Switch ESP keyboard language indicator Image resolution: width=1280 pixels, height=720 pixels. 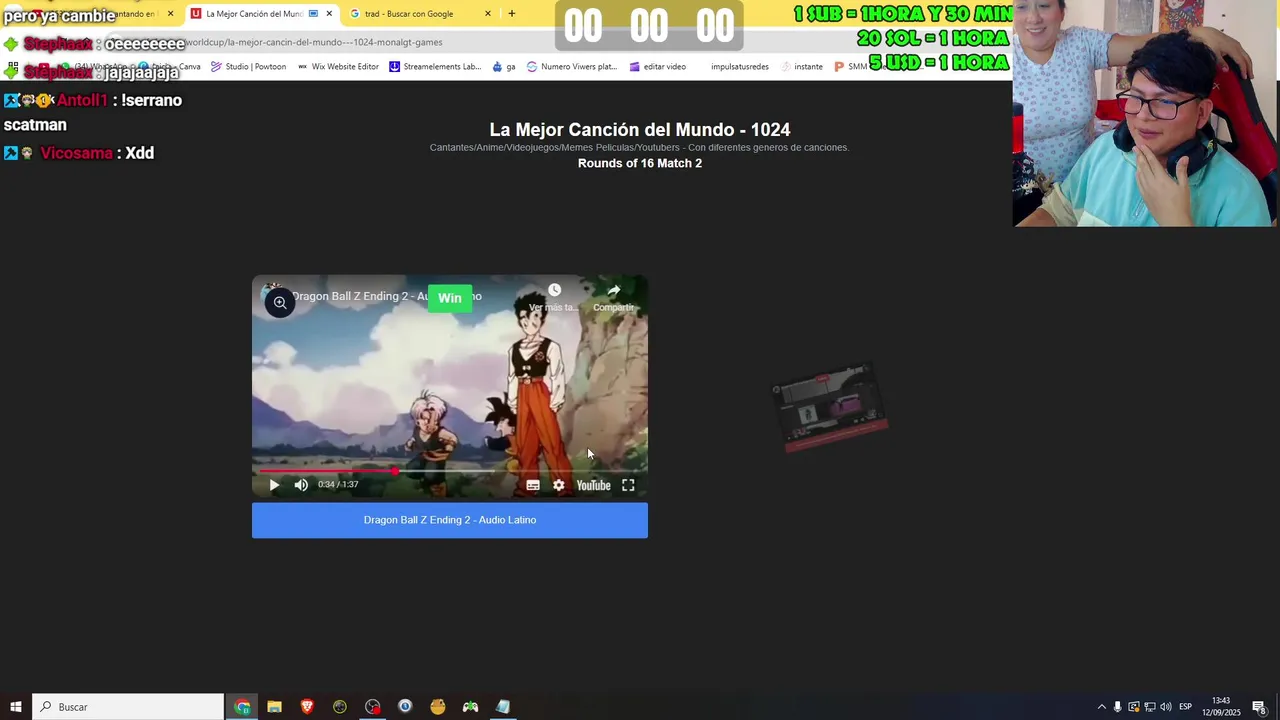click(1185, 707)
